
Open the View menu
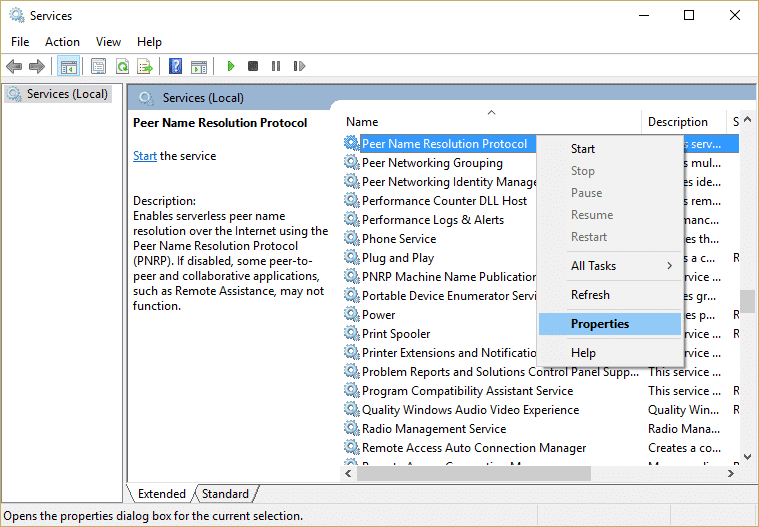tap(108, 42)
